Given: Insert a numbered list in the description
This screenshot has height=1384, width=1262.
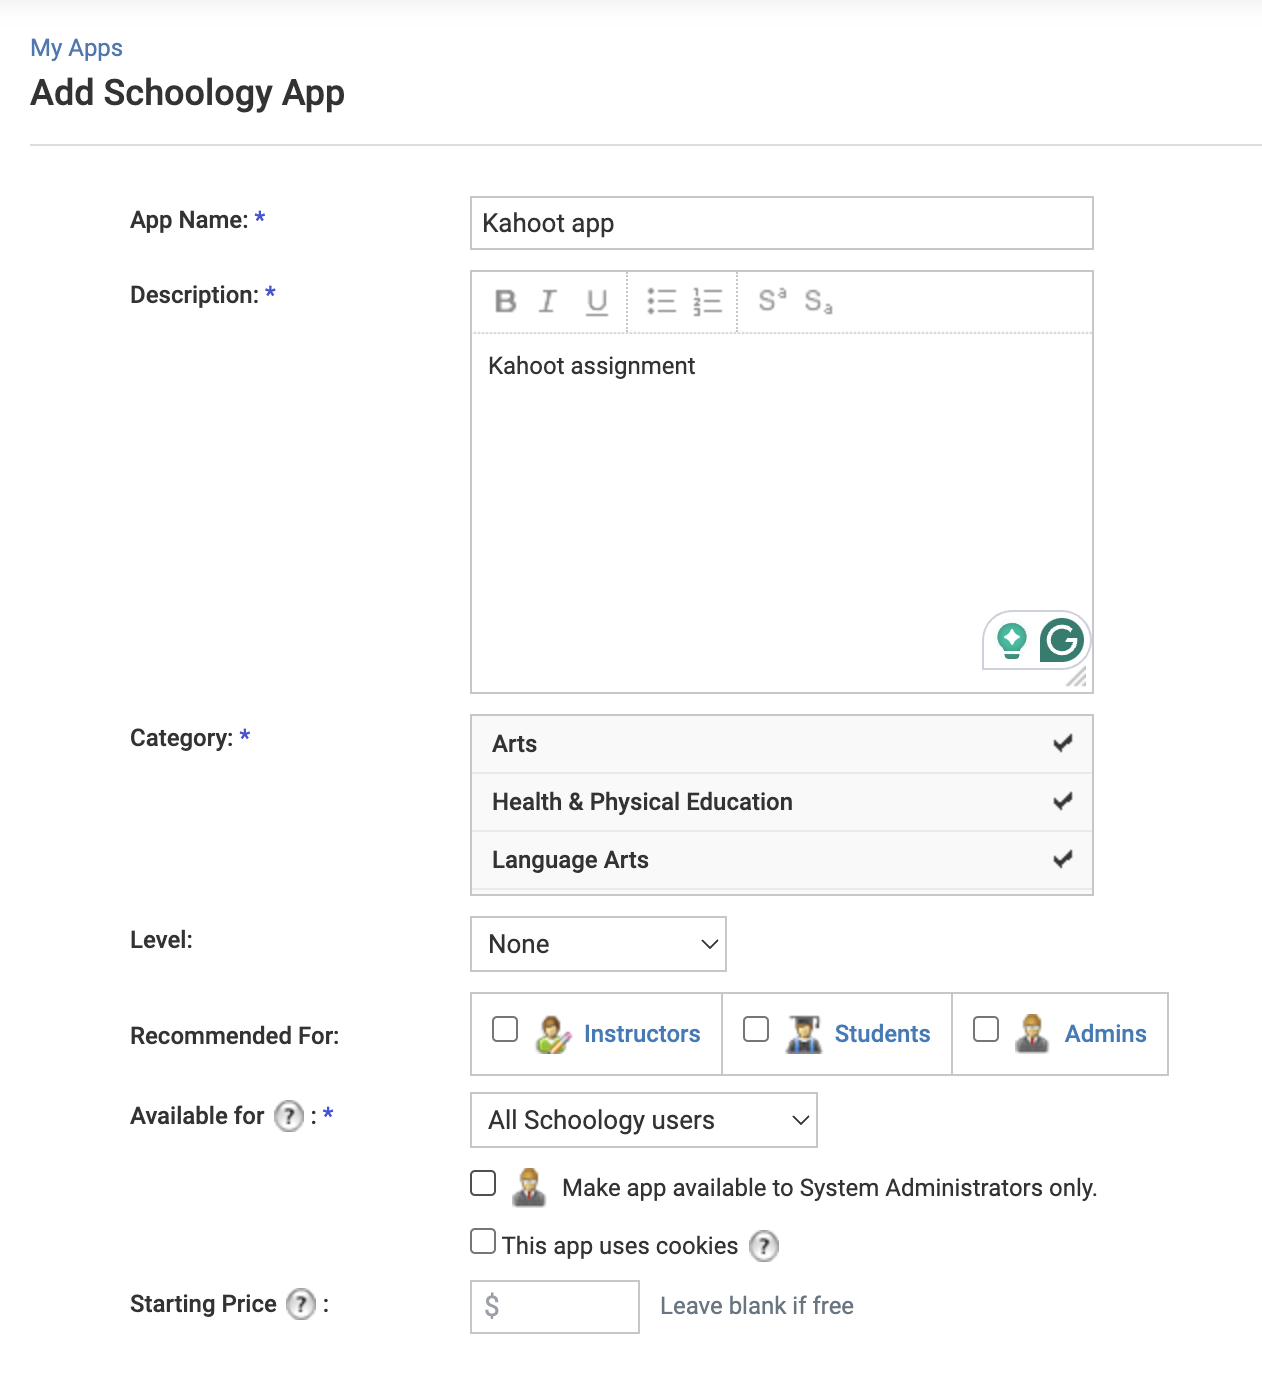Looking at the screenshot, I should pos(705,302).
